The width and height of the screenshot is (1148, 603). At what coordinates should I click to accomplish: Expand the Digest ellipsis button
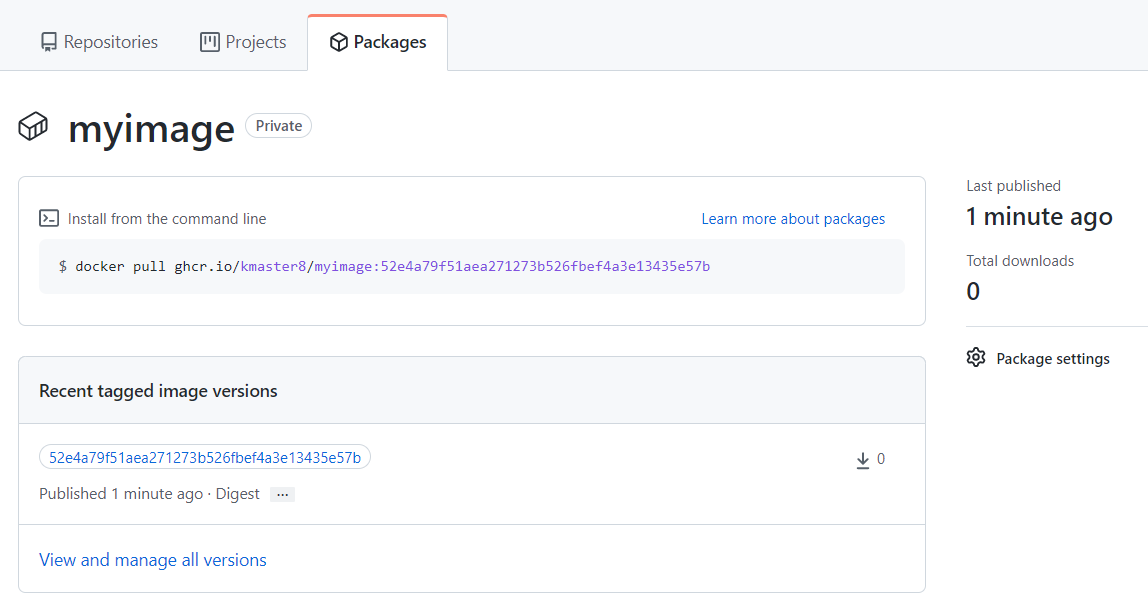point(283,494)
